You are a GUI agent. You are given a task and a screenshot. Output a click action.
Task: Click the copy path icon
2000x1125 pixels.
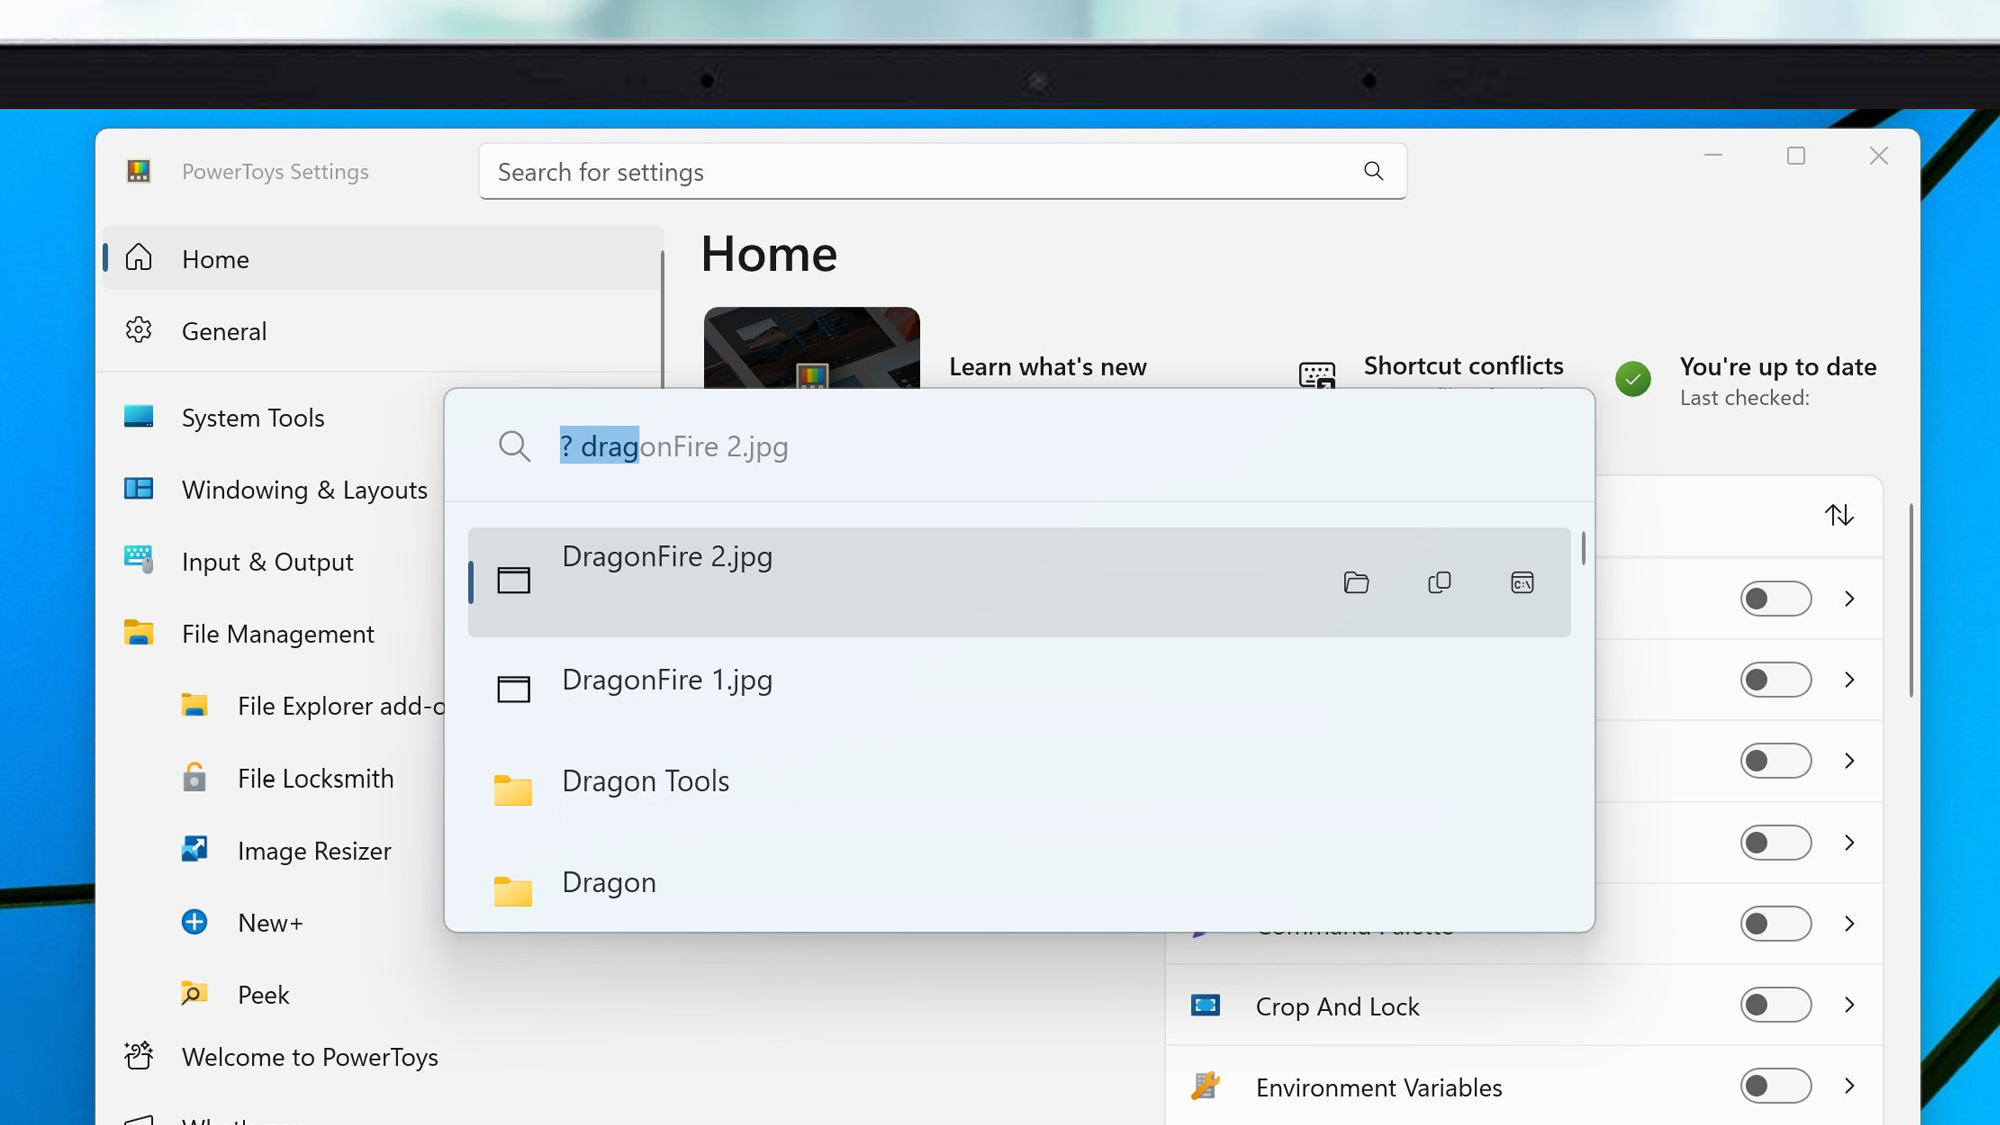tap(1439, 583)
